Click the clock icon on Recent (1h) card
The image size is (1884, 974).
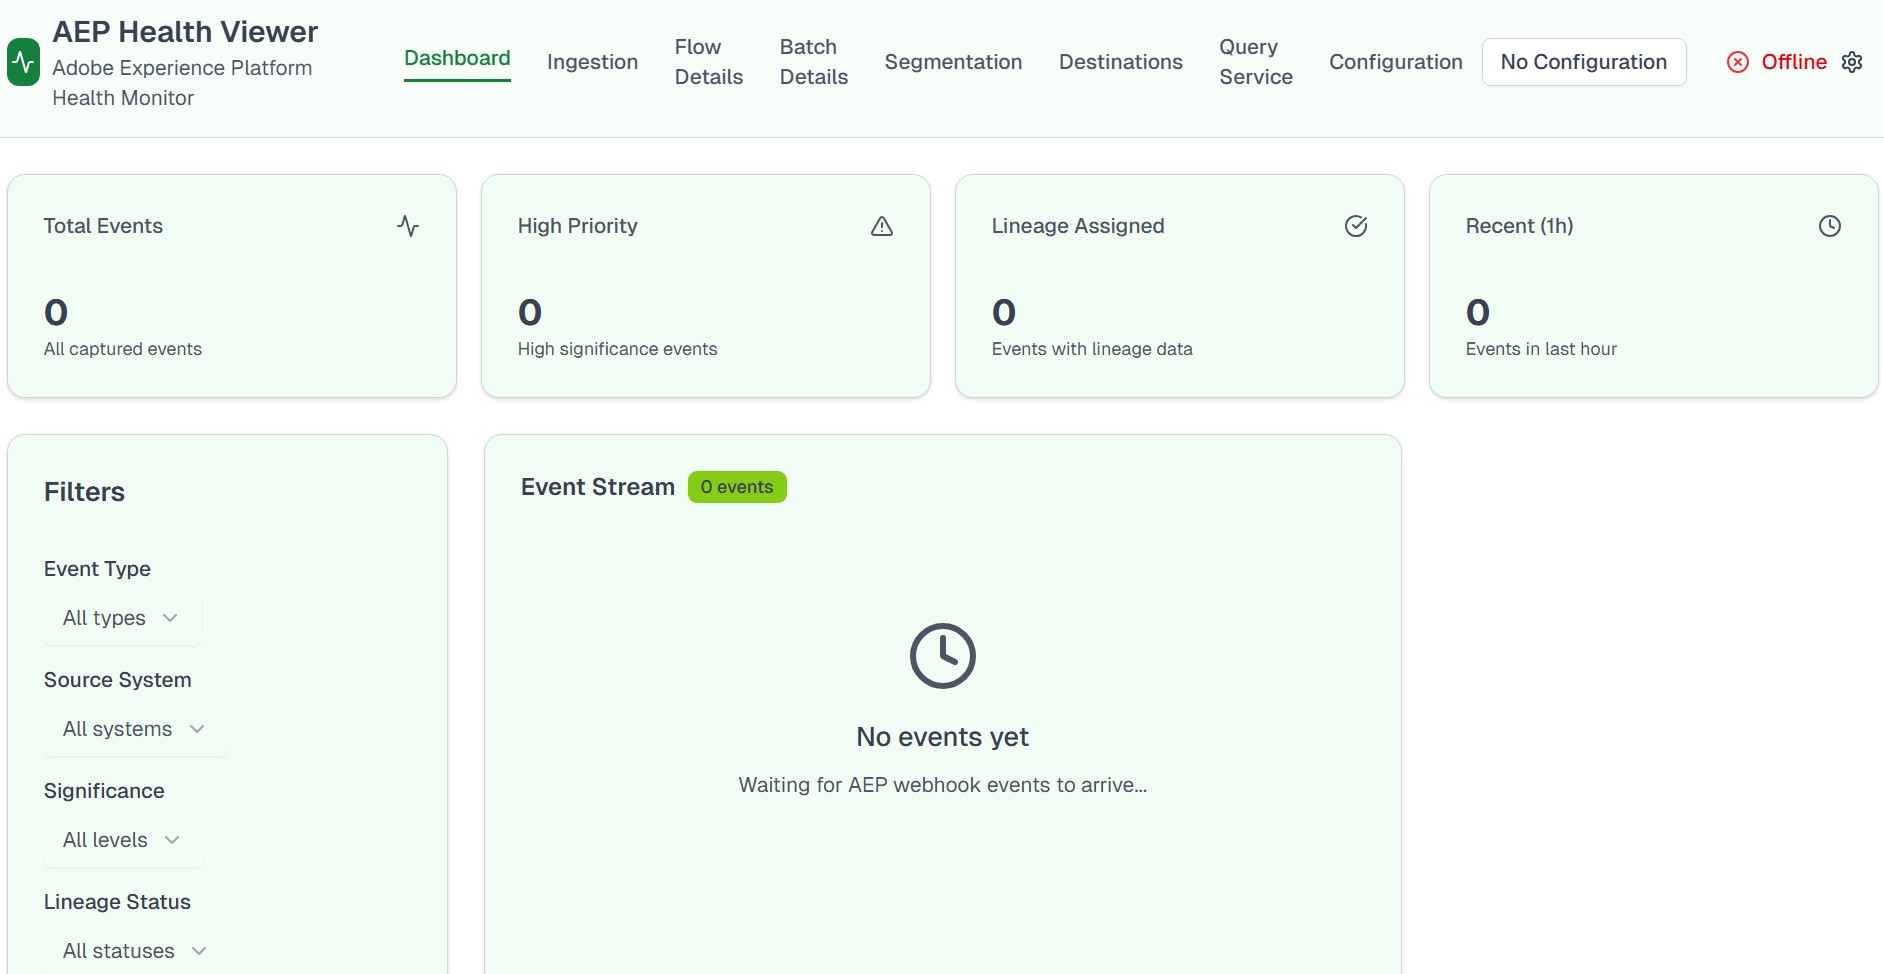pos(1830,226)
